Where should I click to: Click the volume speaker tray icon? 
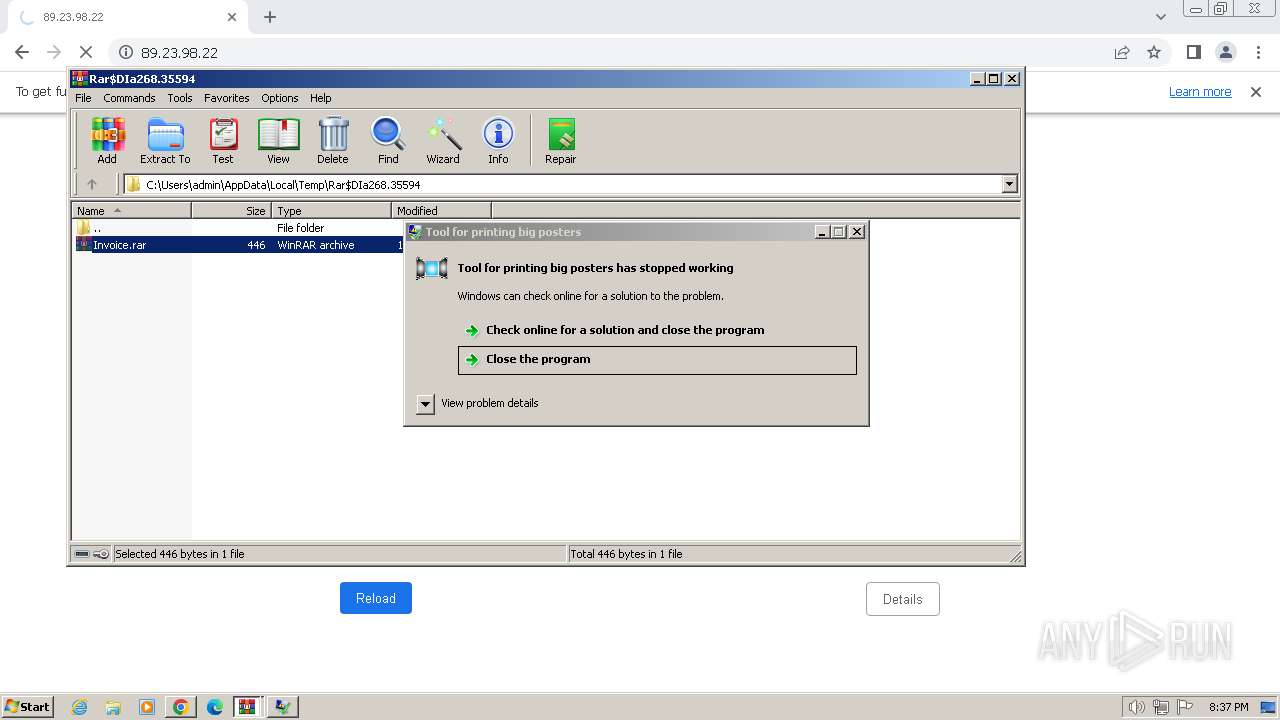point(1136,707)
